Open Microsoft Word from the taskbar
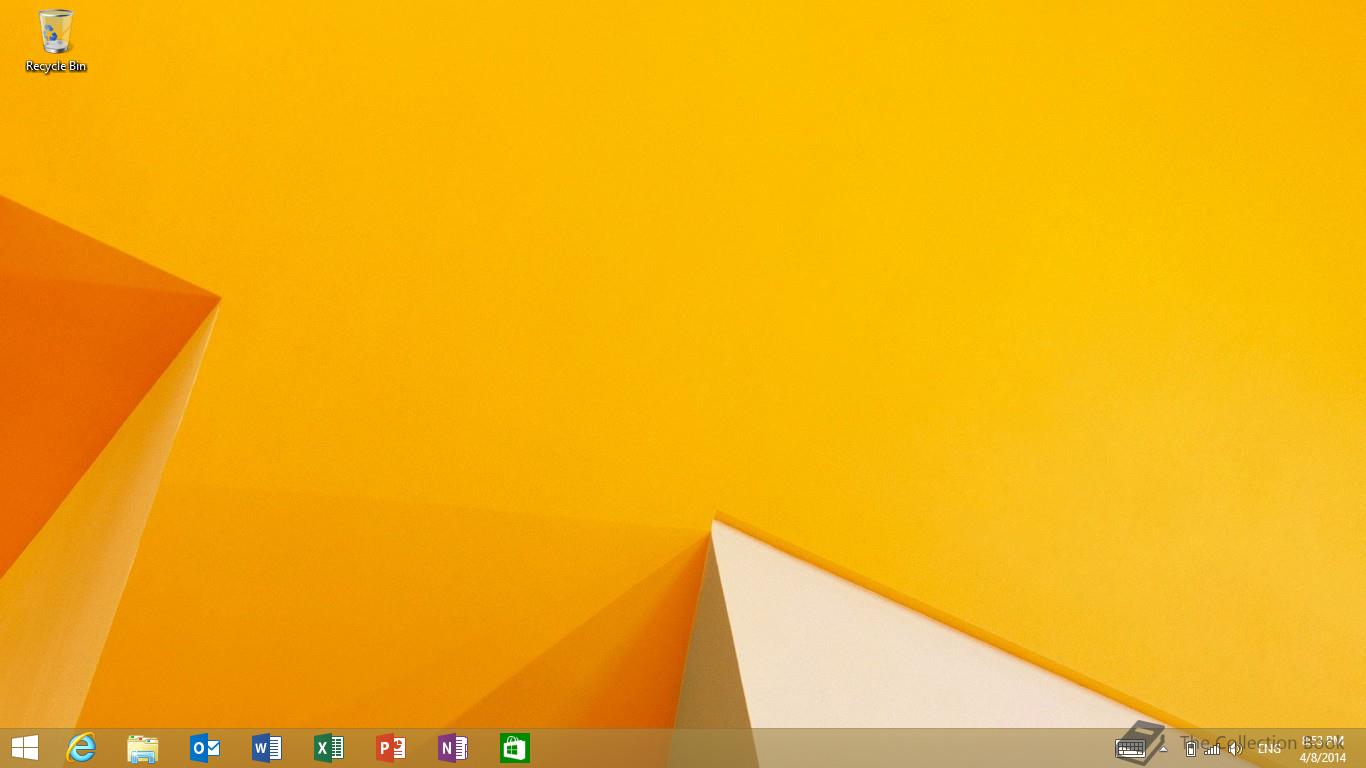 267,748
